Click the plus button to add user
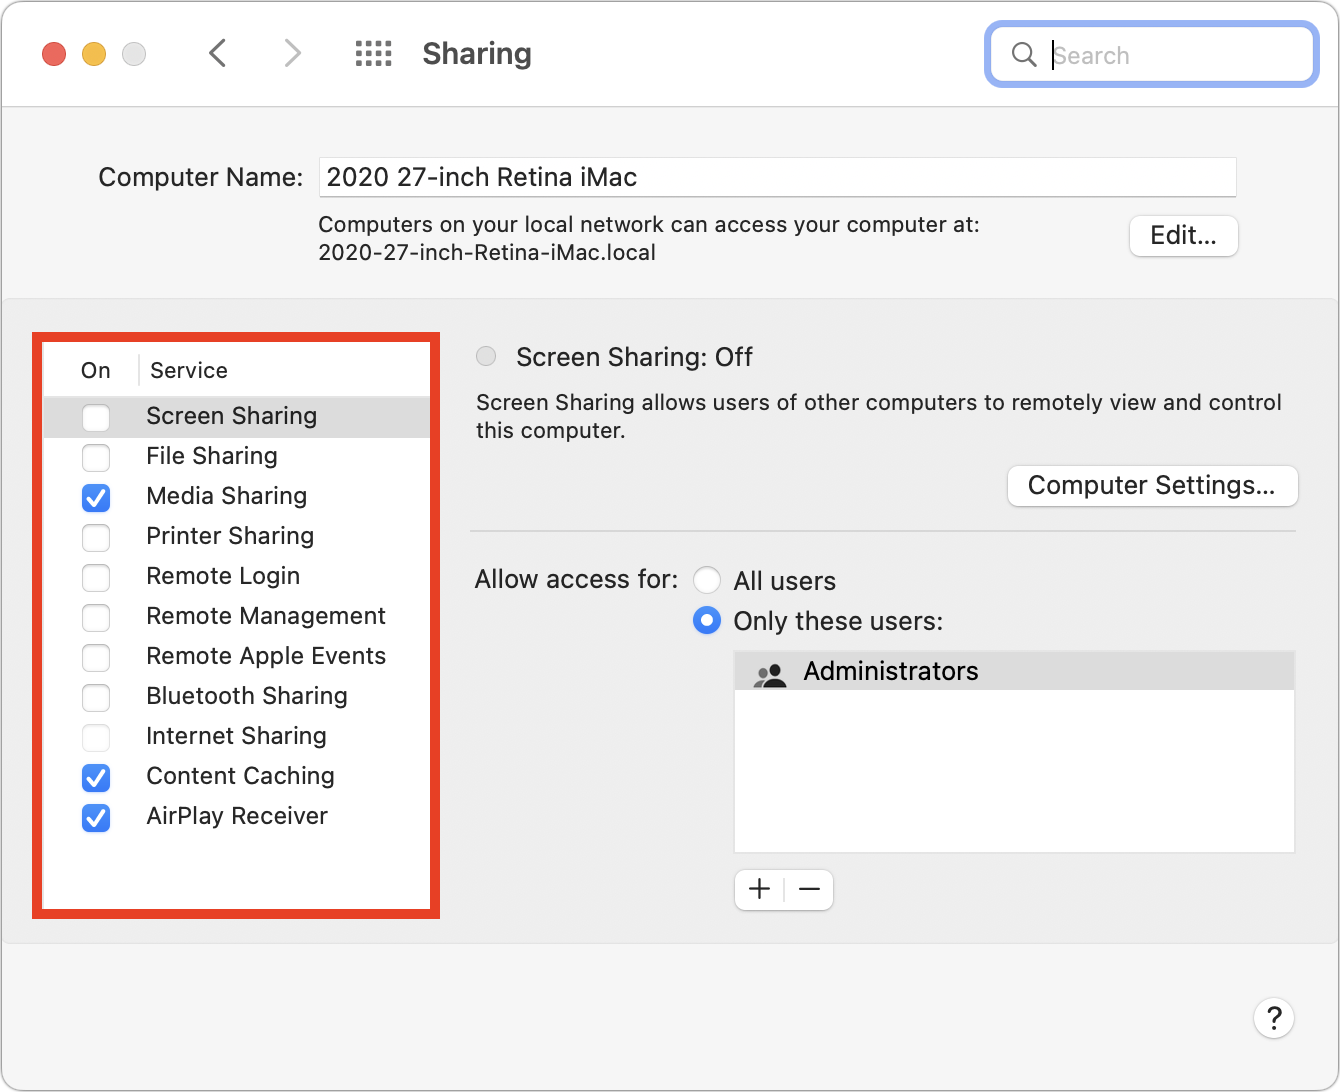This screenshot has height=1092, width=1340. pyautogui.click(x=760, y=889)
